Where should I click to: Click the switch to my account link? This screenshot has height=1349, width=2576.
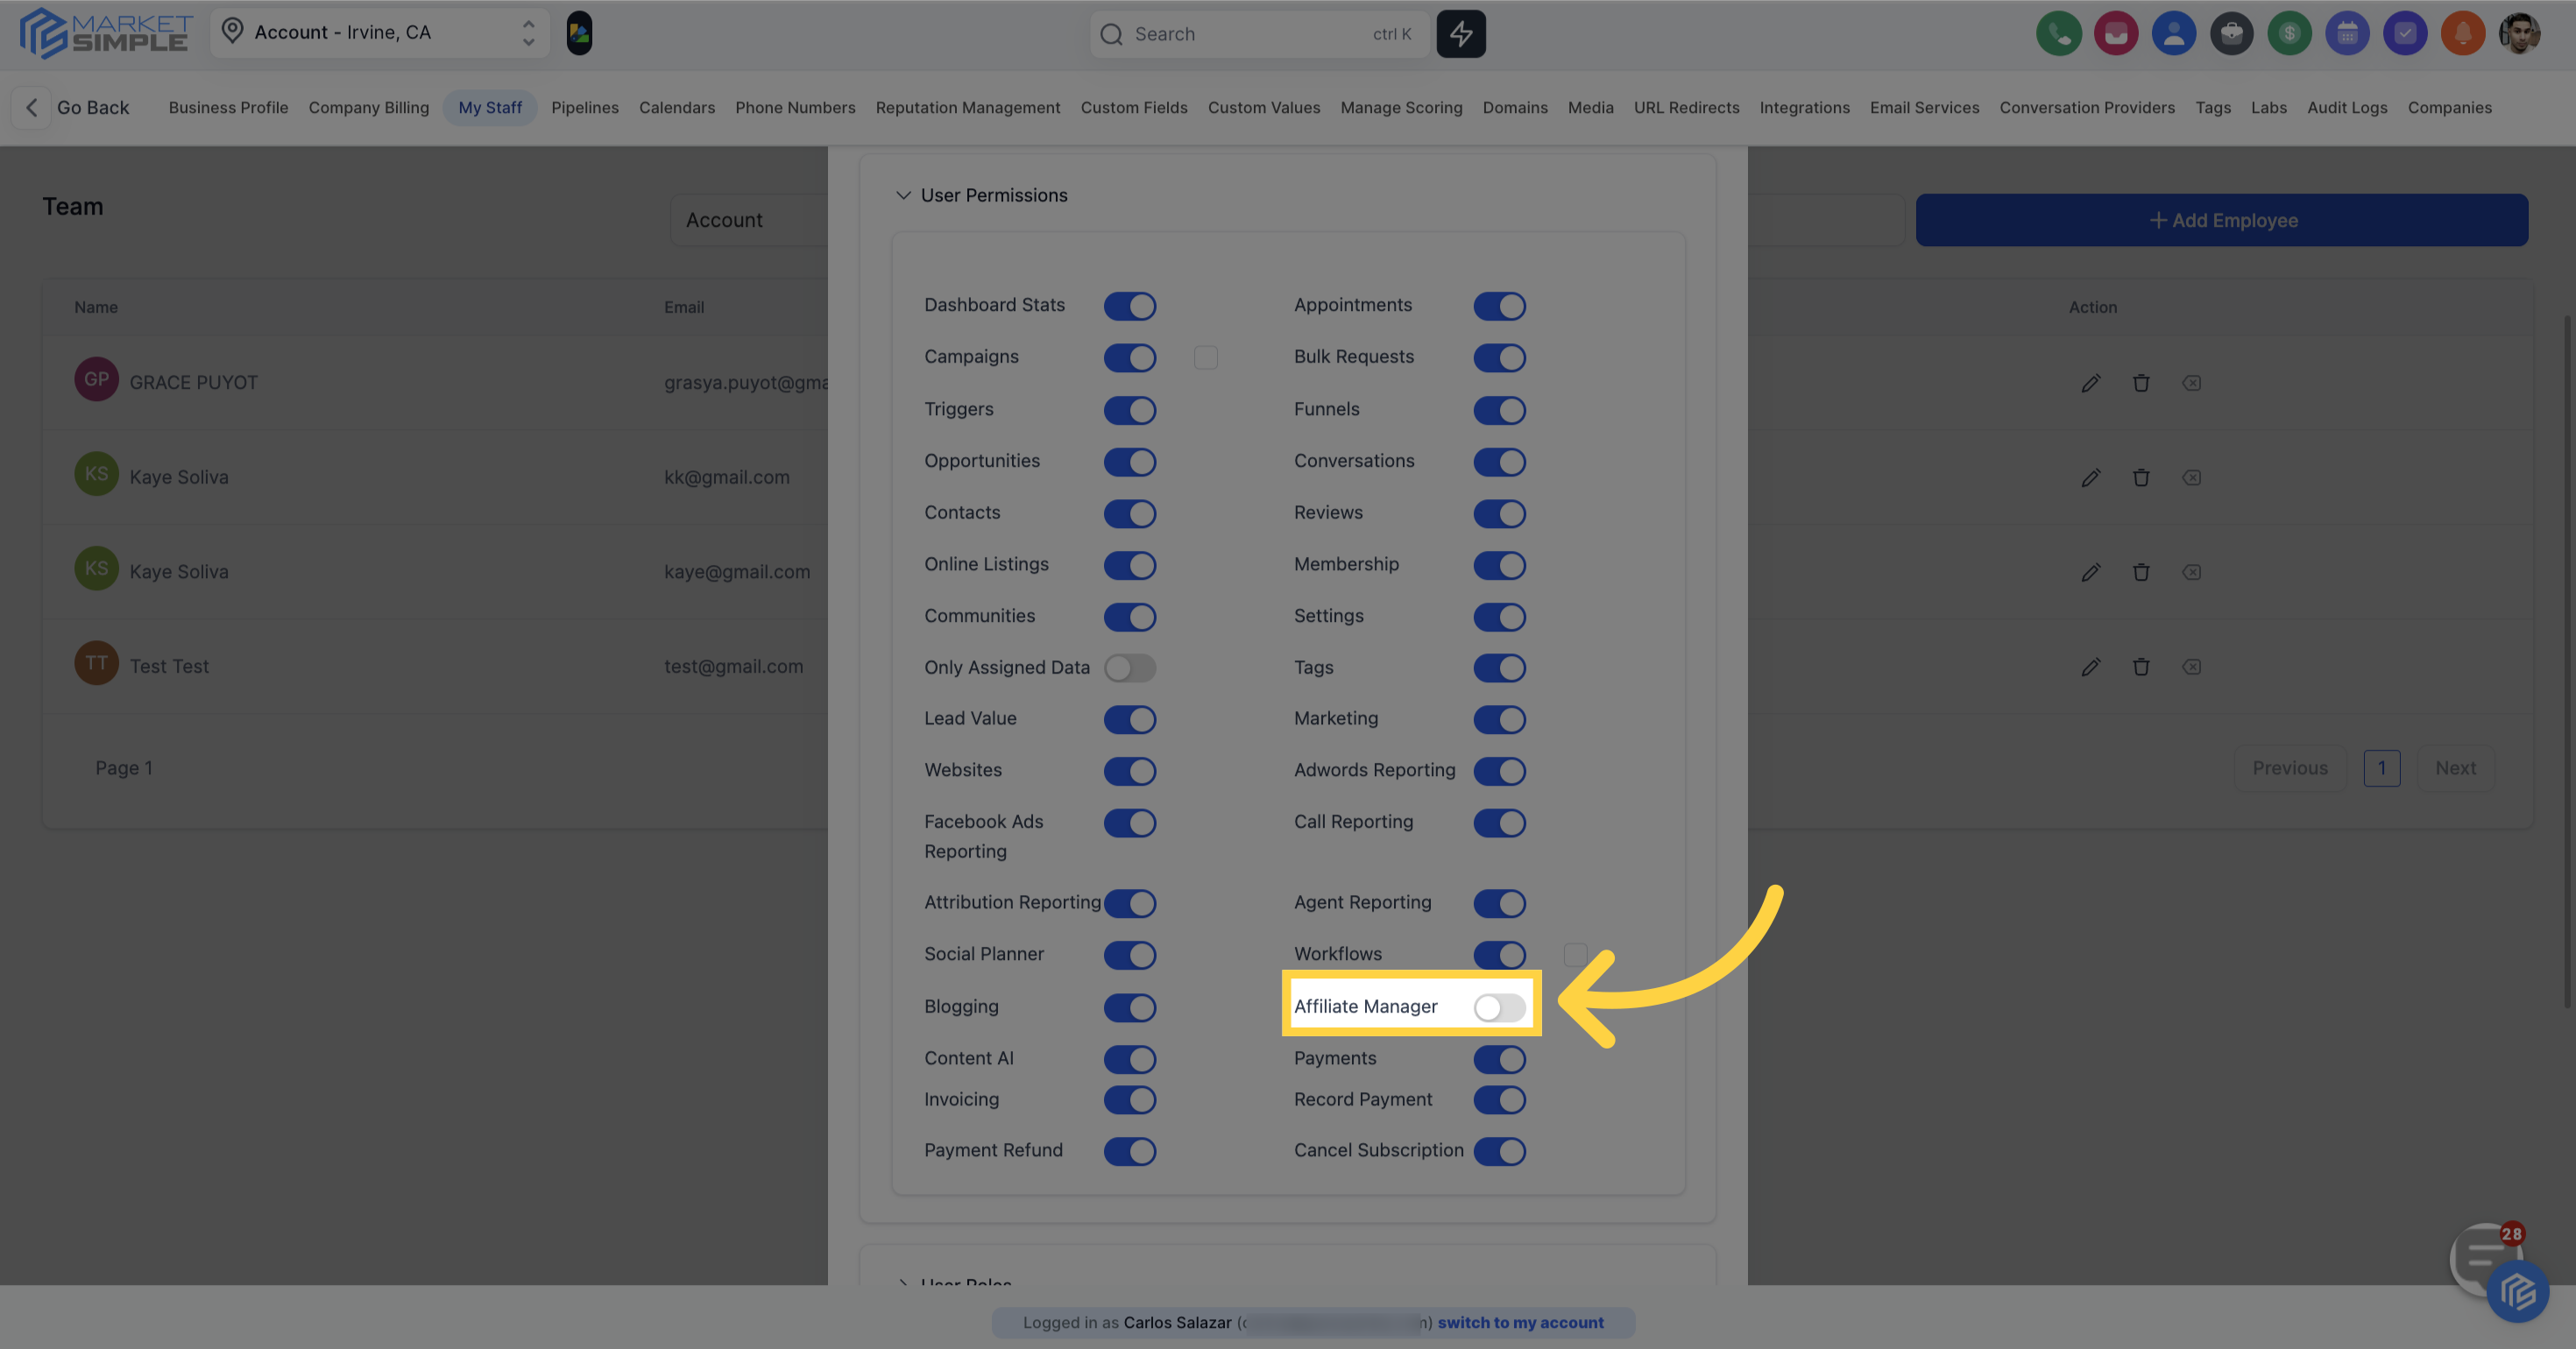1520,1322
